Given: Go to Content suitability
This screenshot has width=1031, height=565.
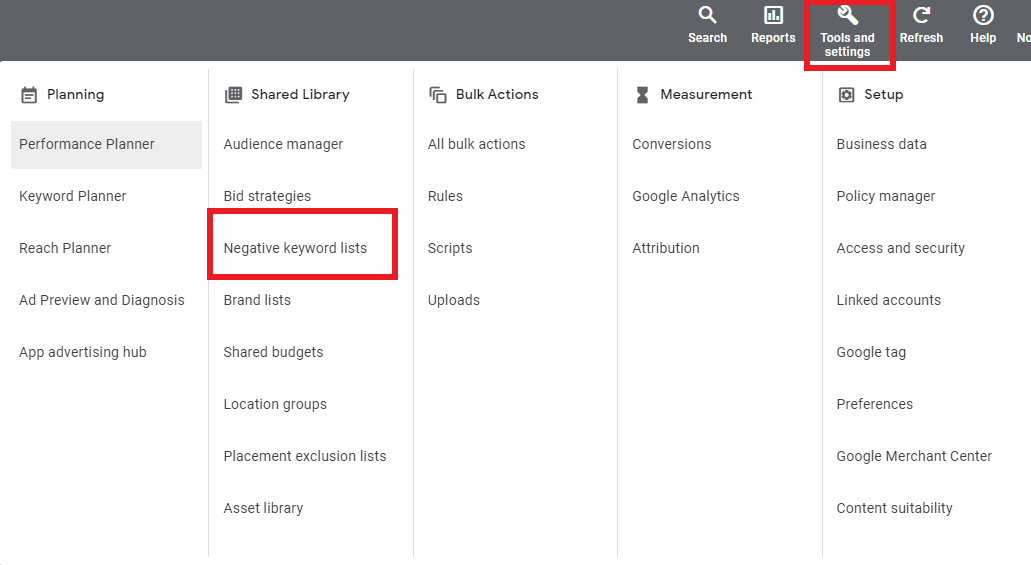Looking at the screenshot, I should point(894,508).
